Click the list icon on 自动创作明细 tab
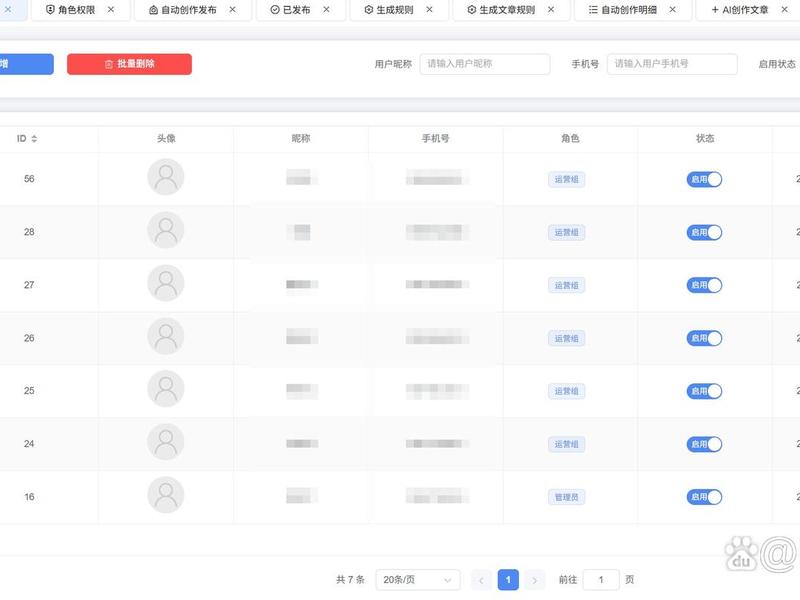 coord(593,10)
